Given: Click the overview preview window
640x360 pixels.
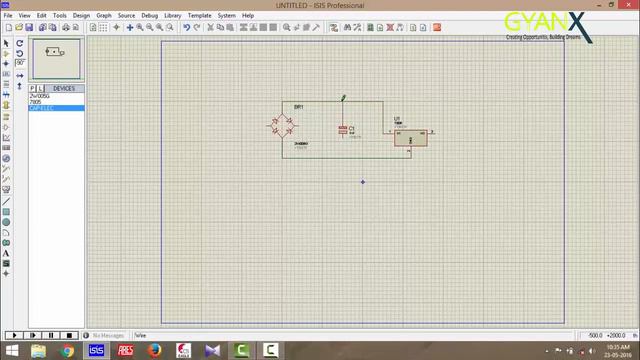Looking at the screenshot, I should (x=56, y=59).
